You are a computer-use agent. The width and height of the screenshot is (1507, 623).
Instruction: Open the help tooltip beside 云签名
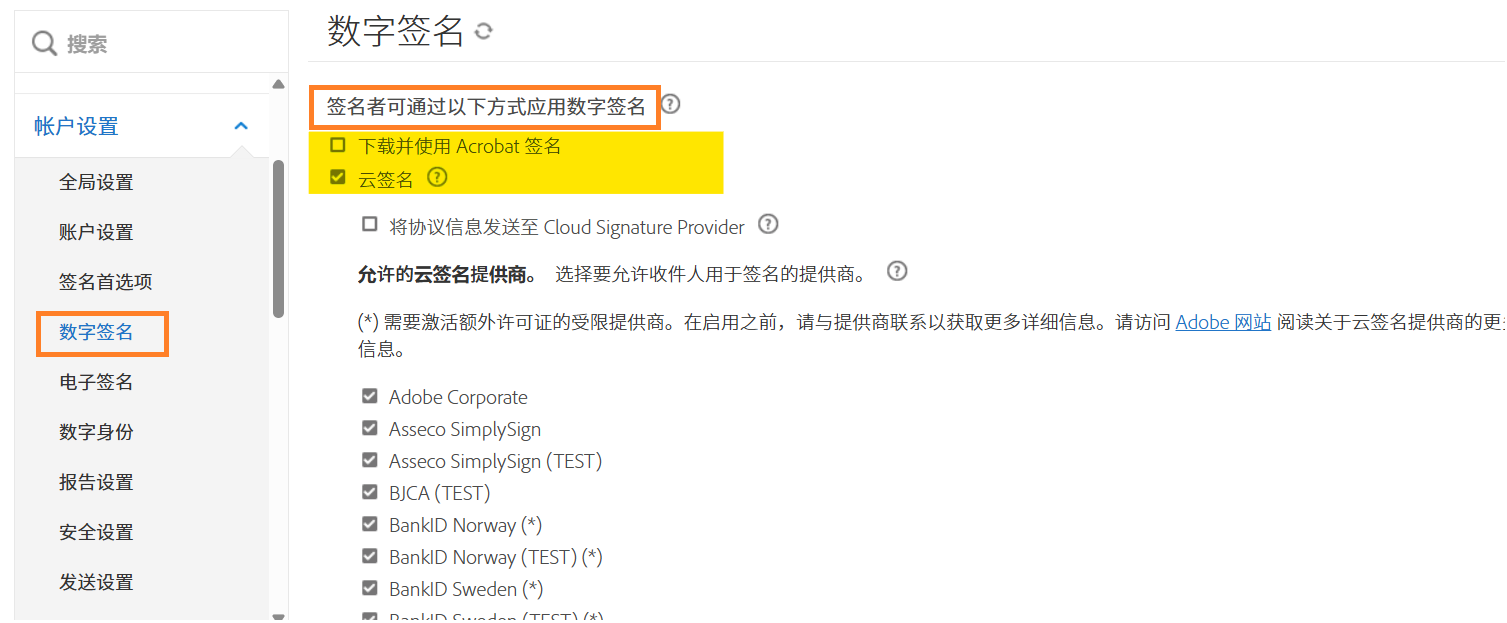coord(437,178)
